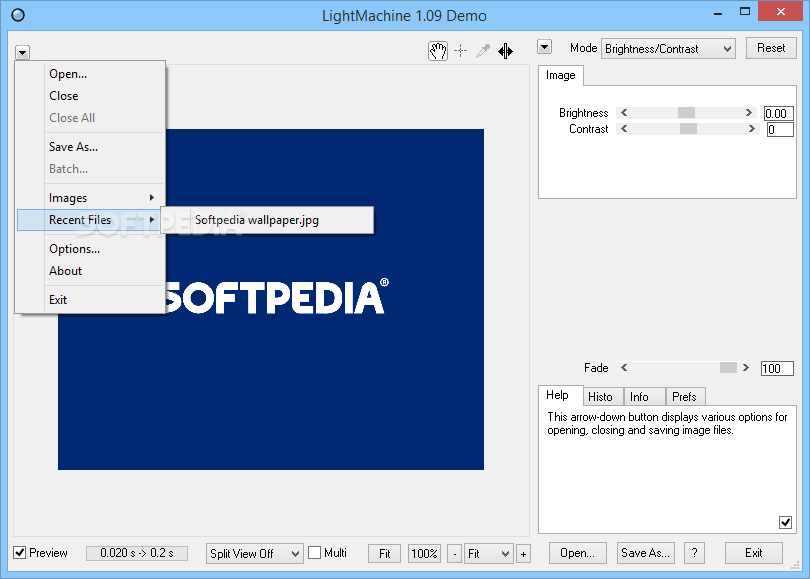Click the plus zoom in button
The height and width of the screenshot is (579, 810).
point(523,554)
